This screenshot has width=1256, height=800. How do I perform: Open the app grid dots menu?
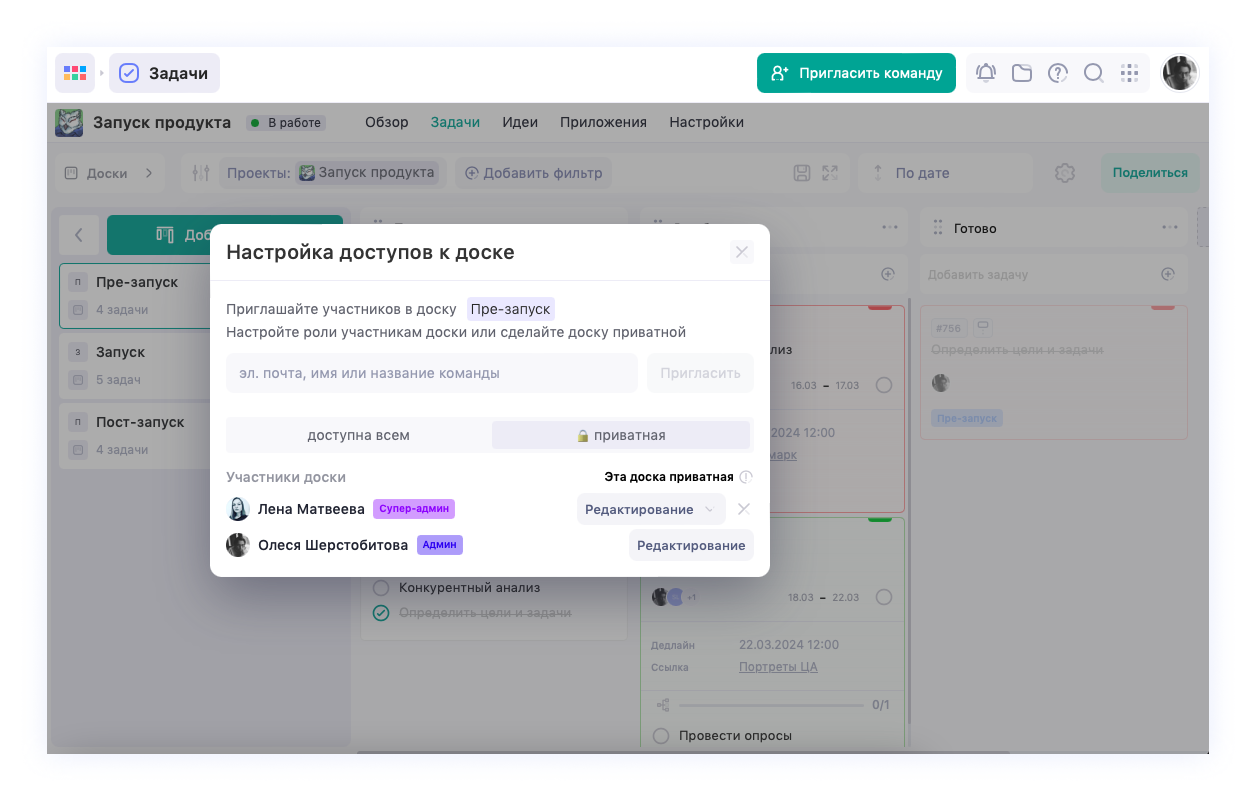coord(1130,73)
